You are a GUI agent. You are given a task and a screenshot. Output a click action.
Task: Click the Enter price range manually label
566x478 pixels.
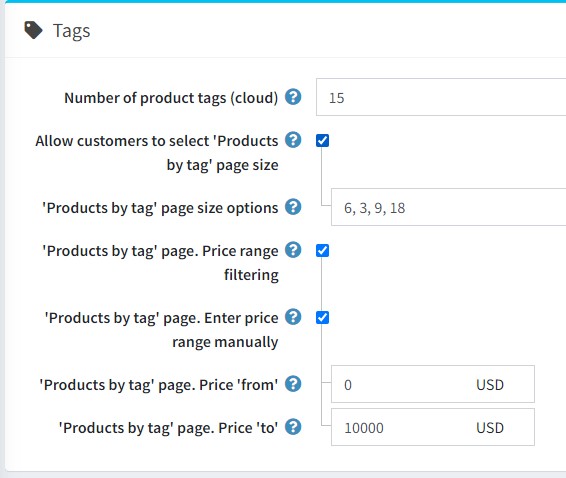pos(161,330)
